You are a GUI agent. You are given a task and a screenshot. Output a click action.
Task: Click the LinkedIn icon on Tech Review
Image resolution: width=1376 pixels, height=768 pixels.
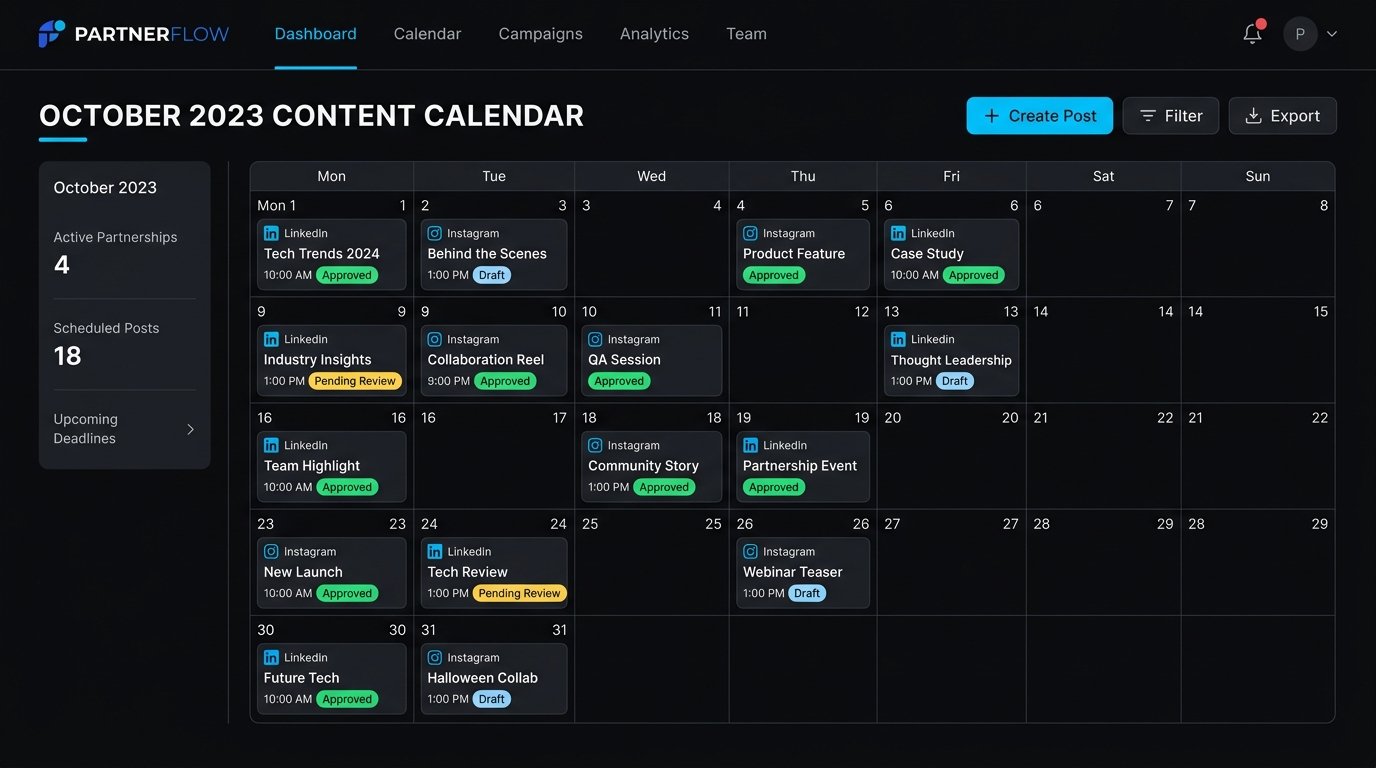435,551
